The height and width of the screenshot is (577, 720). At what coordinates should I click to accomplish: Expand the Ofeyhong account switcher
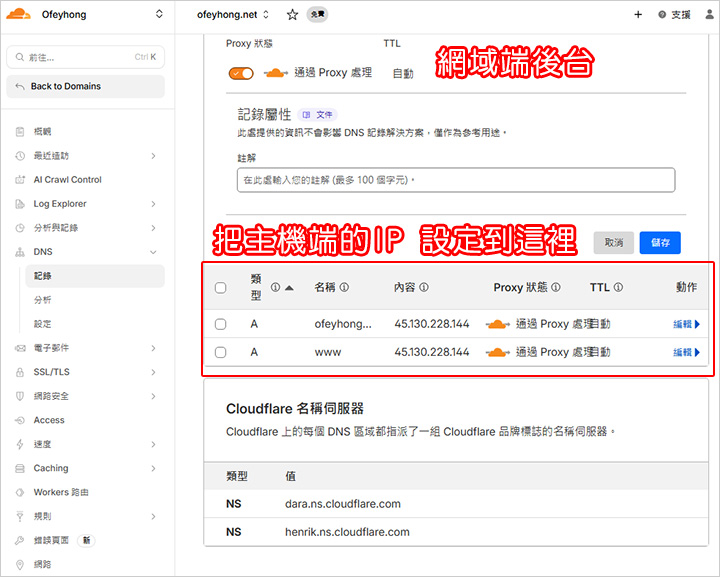pyautogui.click(x=159, y=15)
